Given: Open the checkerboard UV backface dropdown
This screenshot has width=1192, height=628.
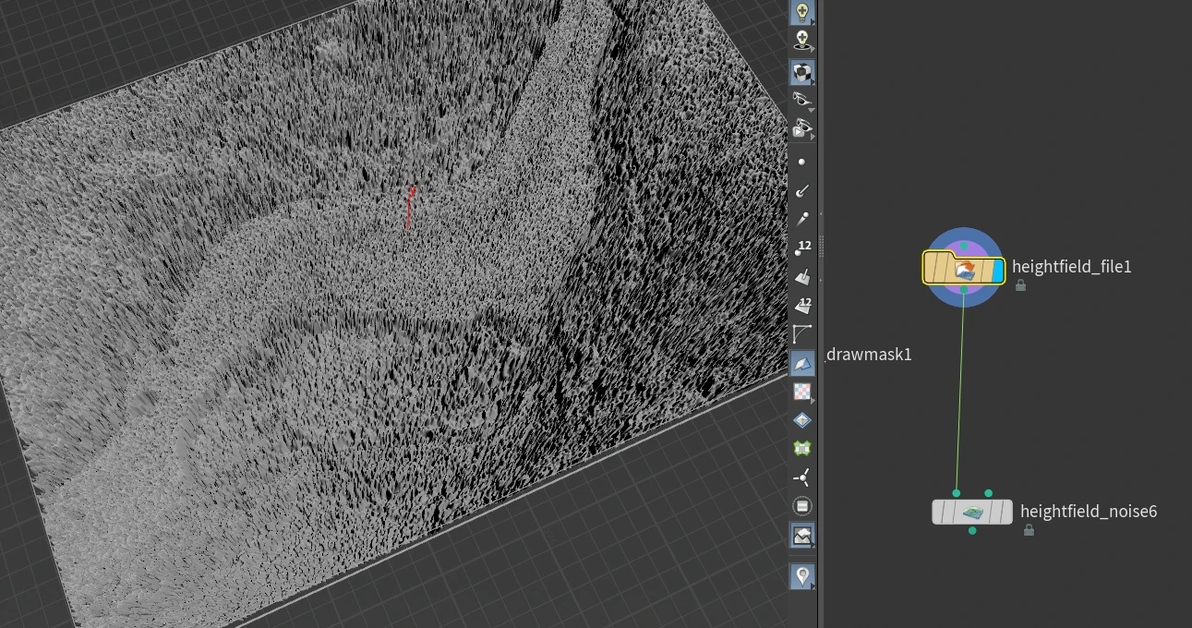Looking at the screenshot, I should click(x=801, y=392).
